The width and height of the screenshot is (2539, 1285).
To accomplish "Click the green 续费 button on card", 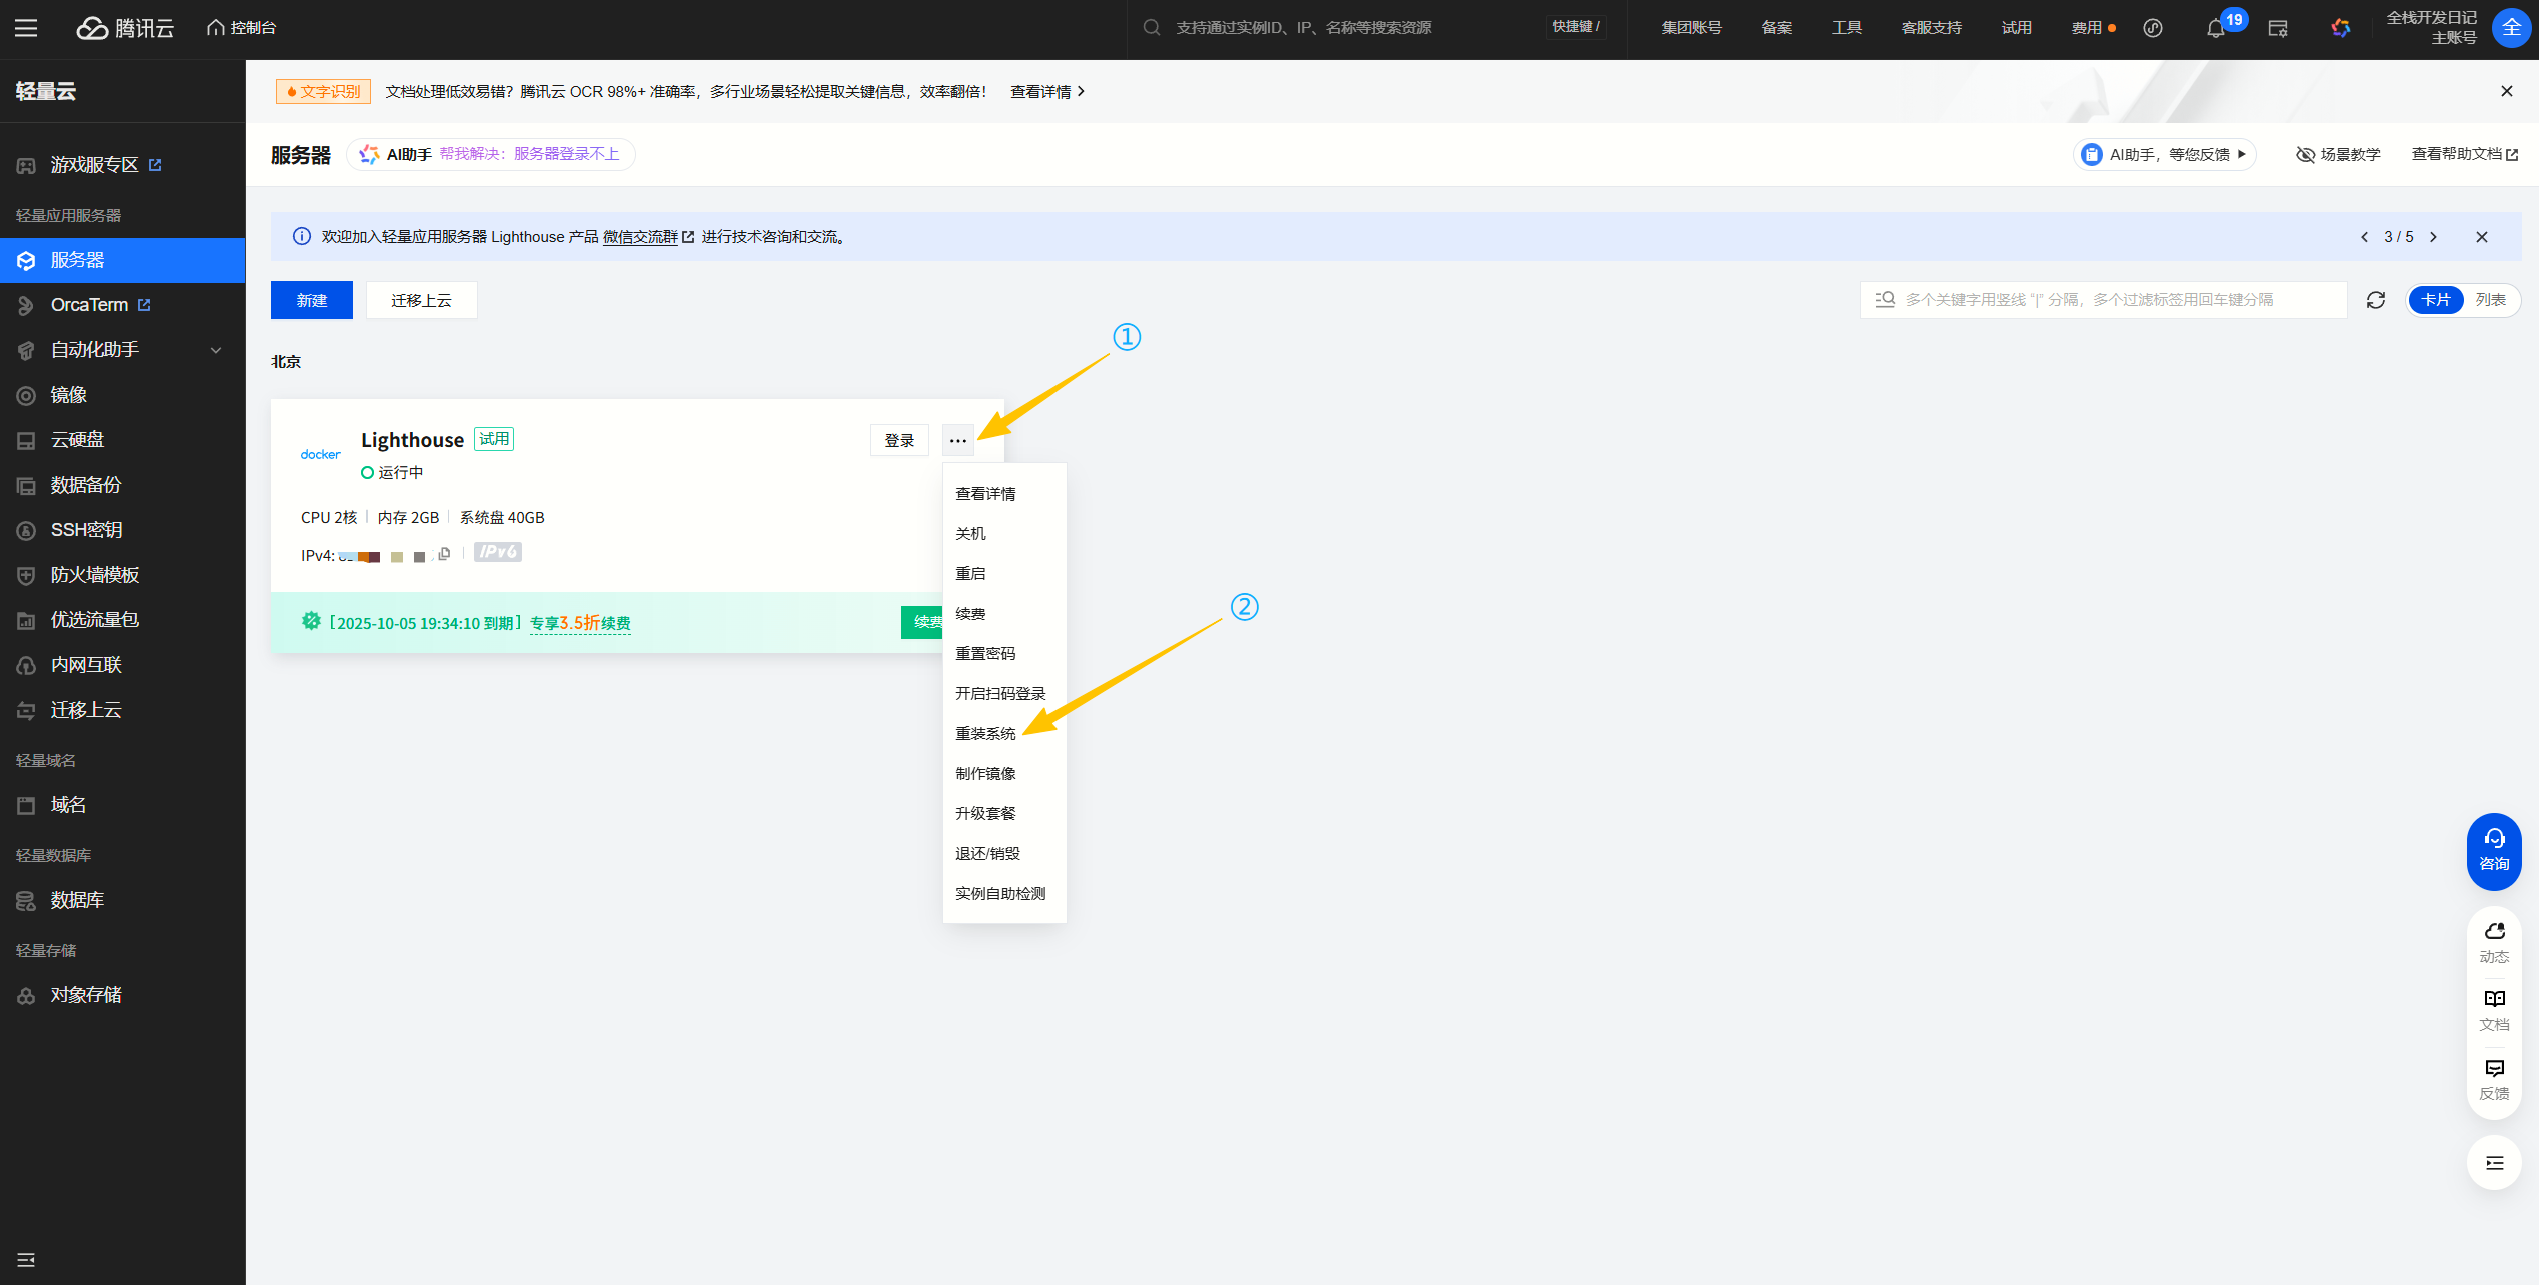I will (922, 622).
